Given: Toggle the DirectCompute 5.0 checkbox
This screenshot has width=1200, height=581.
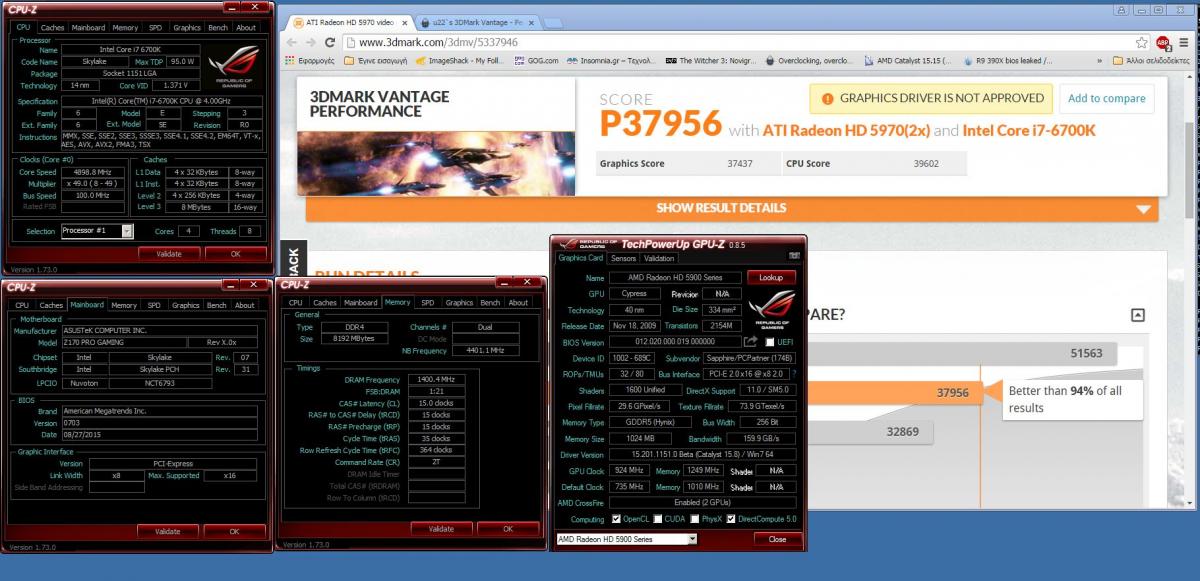Looking at the screenshot, I should pyautogui.click(x=730, y=519).
